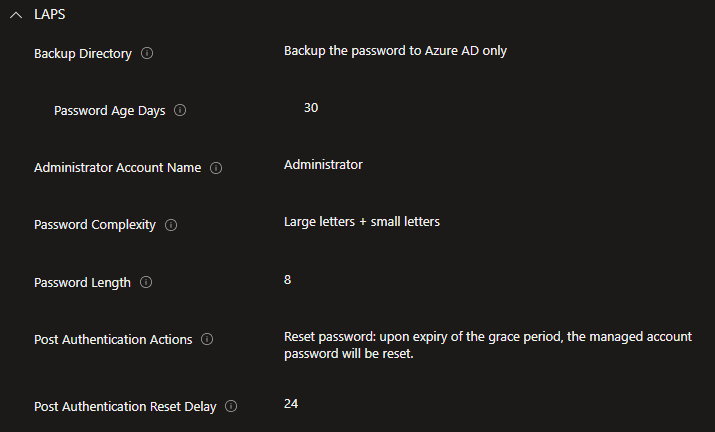Viewport: 715px width, 432px height.
Task: Open info icon beside Backup Directory
Action: (x=147, y=53)
